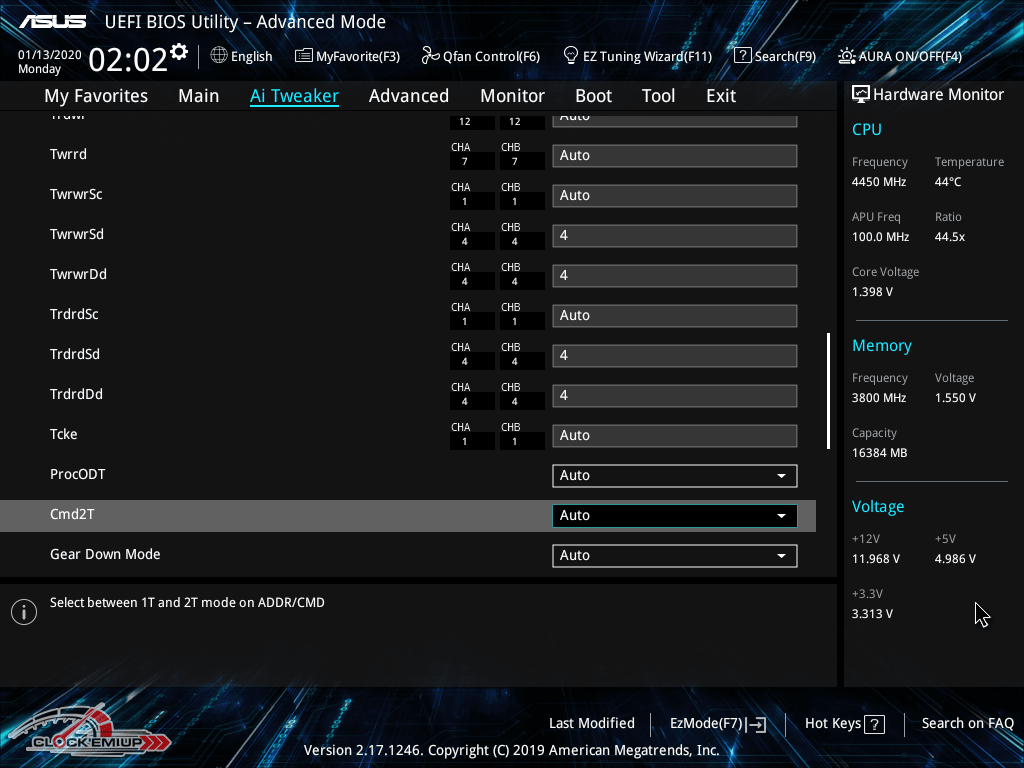
Task: Launch EZ Tuning Wizard lightbulb icon
Action: (x=571, y=55)
